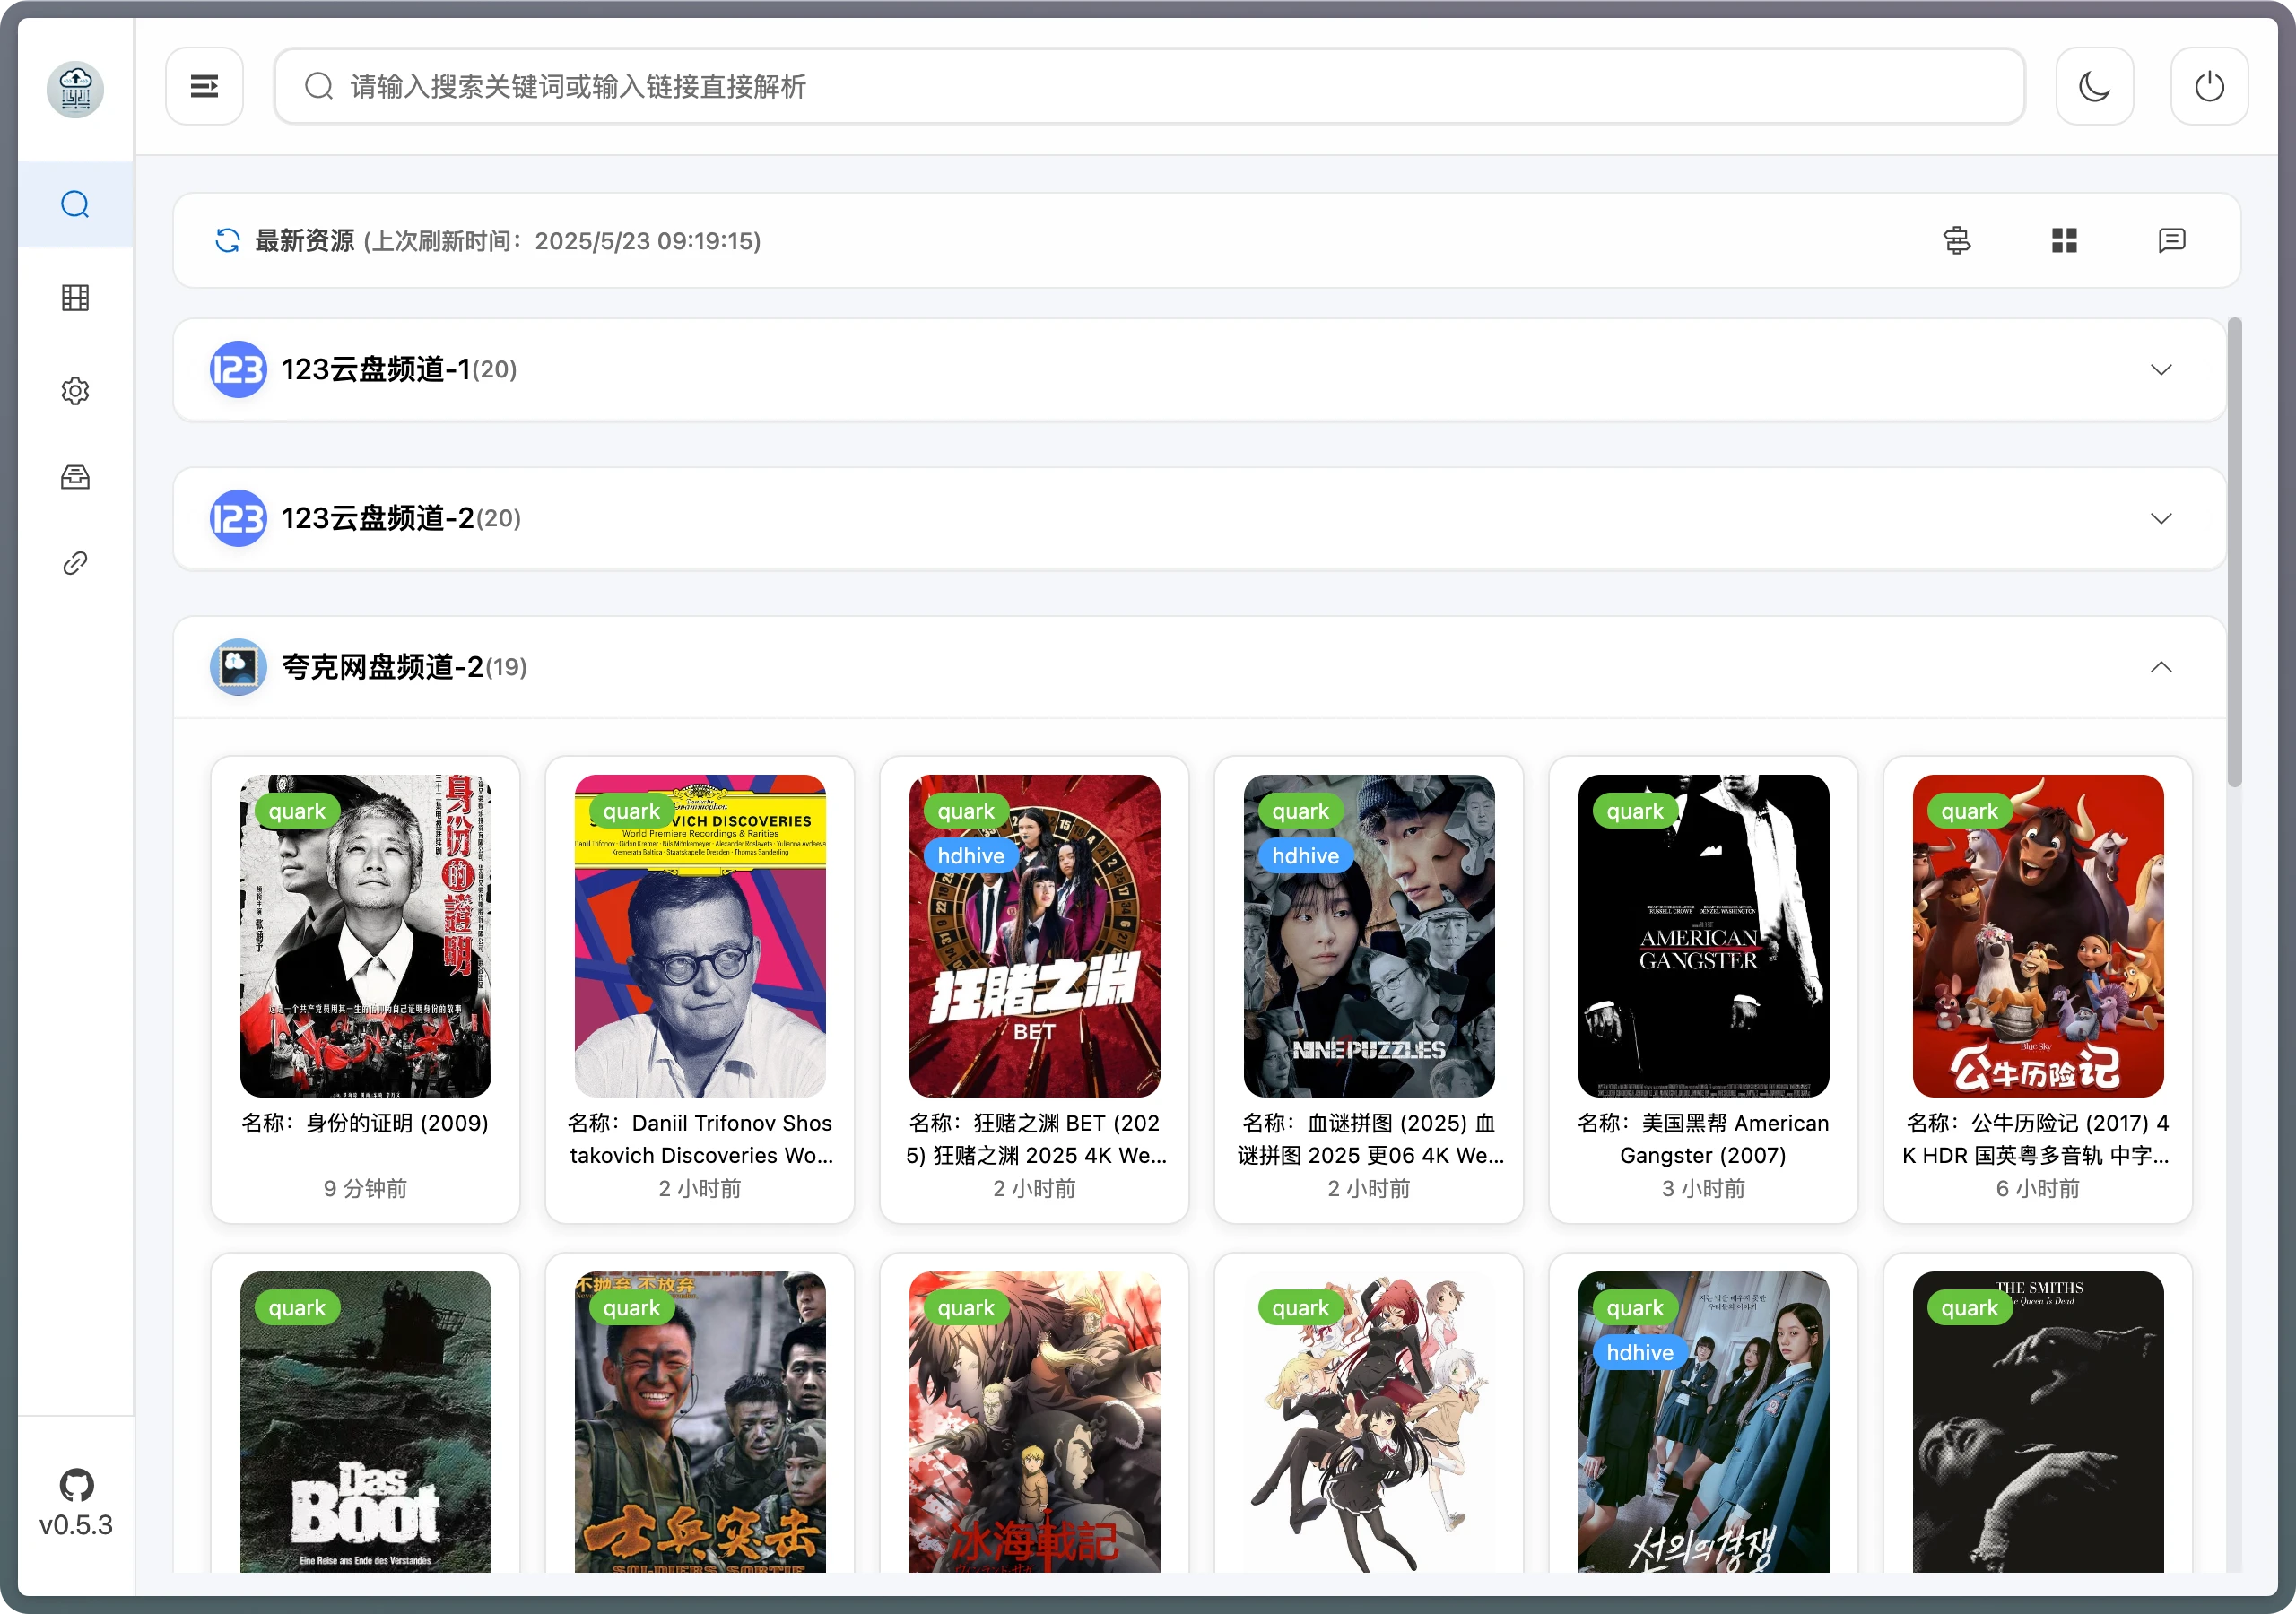Open the GitHub repository icon
This screenshot has width=2296, height=1614.
pyautogui.click(x=76, y=1484)
